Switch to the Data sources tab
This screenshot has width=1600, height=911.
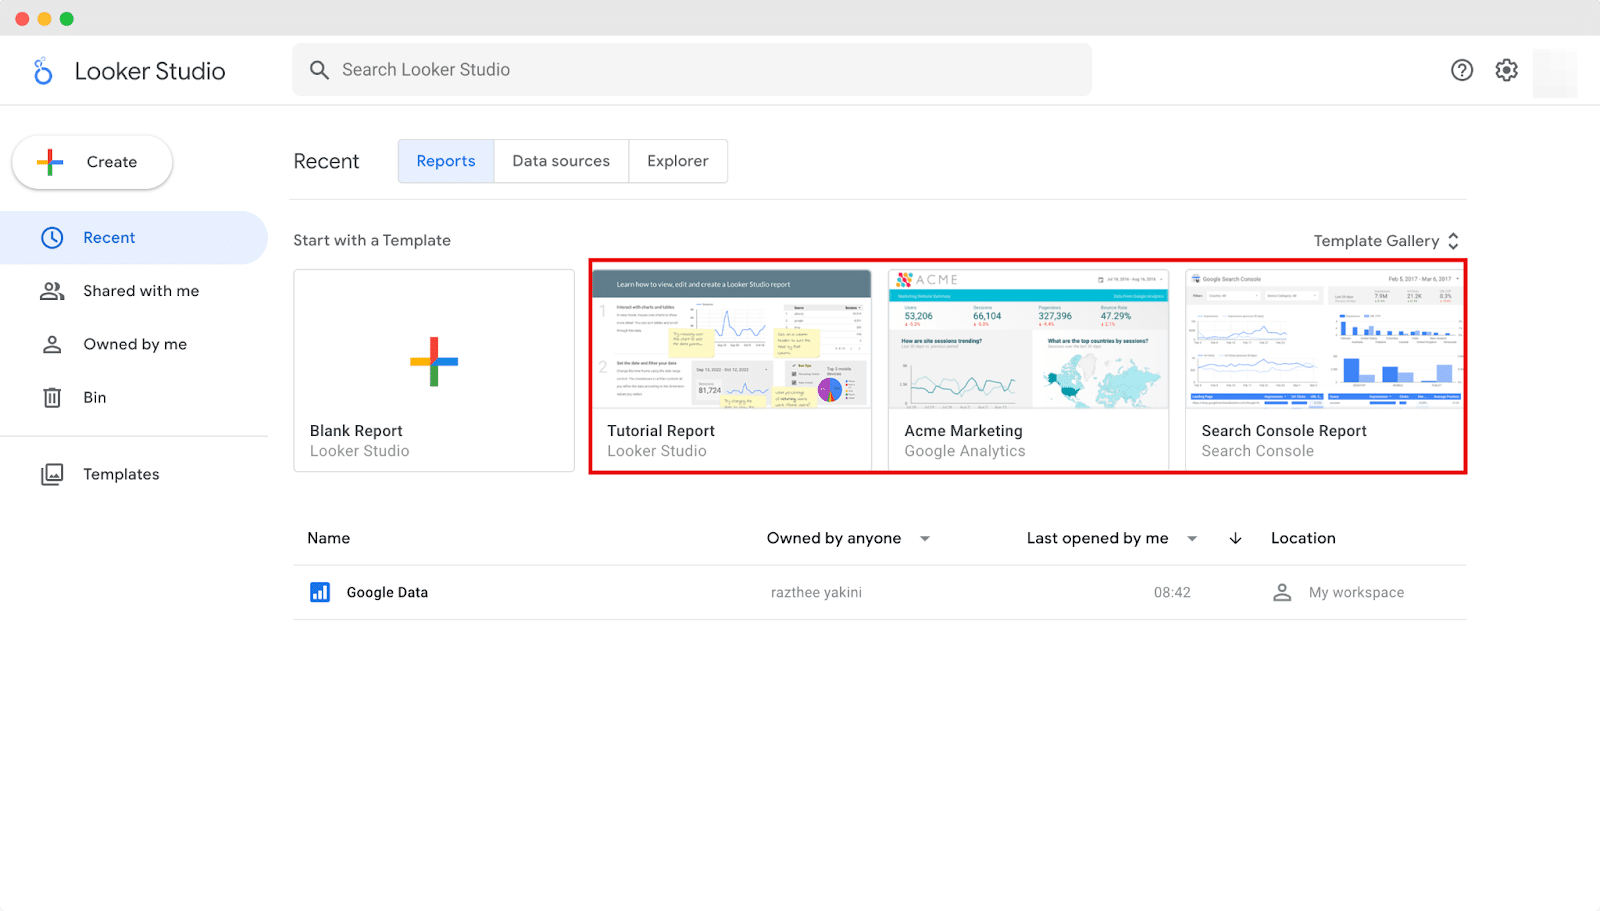point(561,161)
